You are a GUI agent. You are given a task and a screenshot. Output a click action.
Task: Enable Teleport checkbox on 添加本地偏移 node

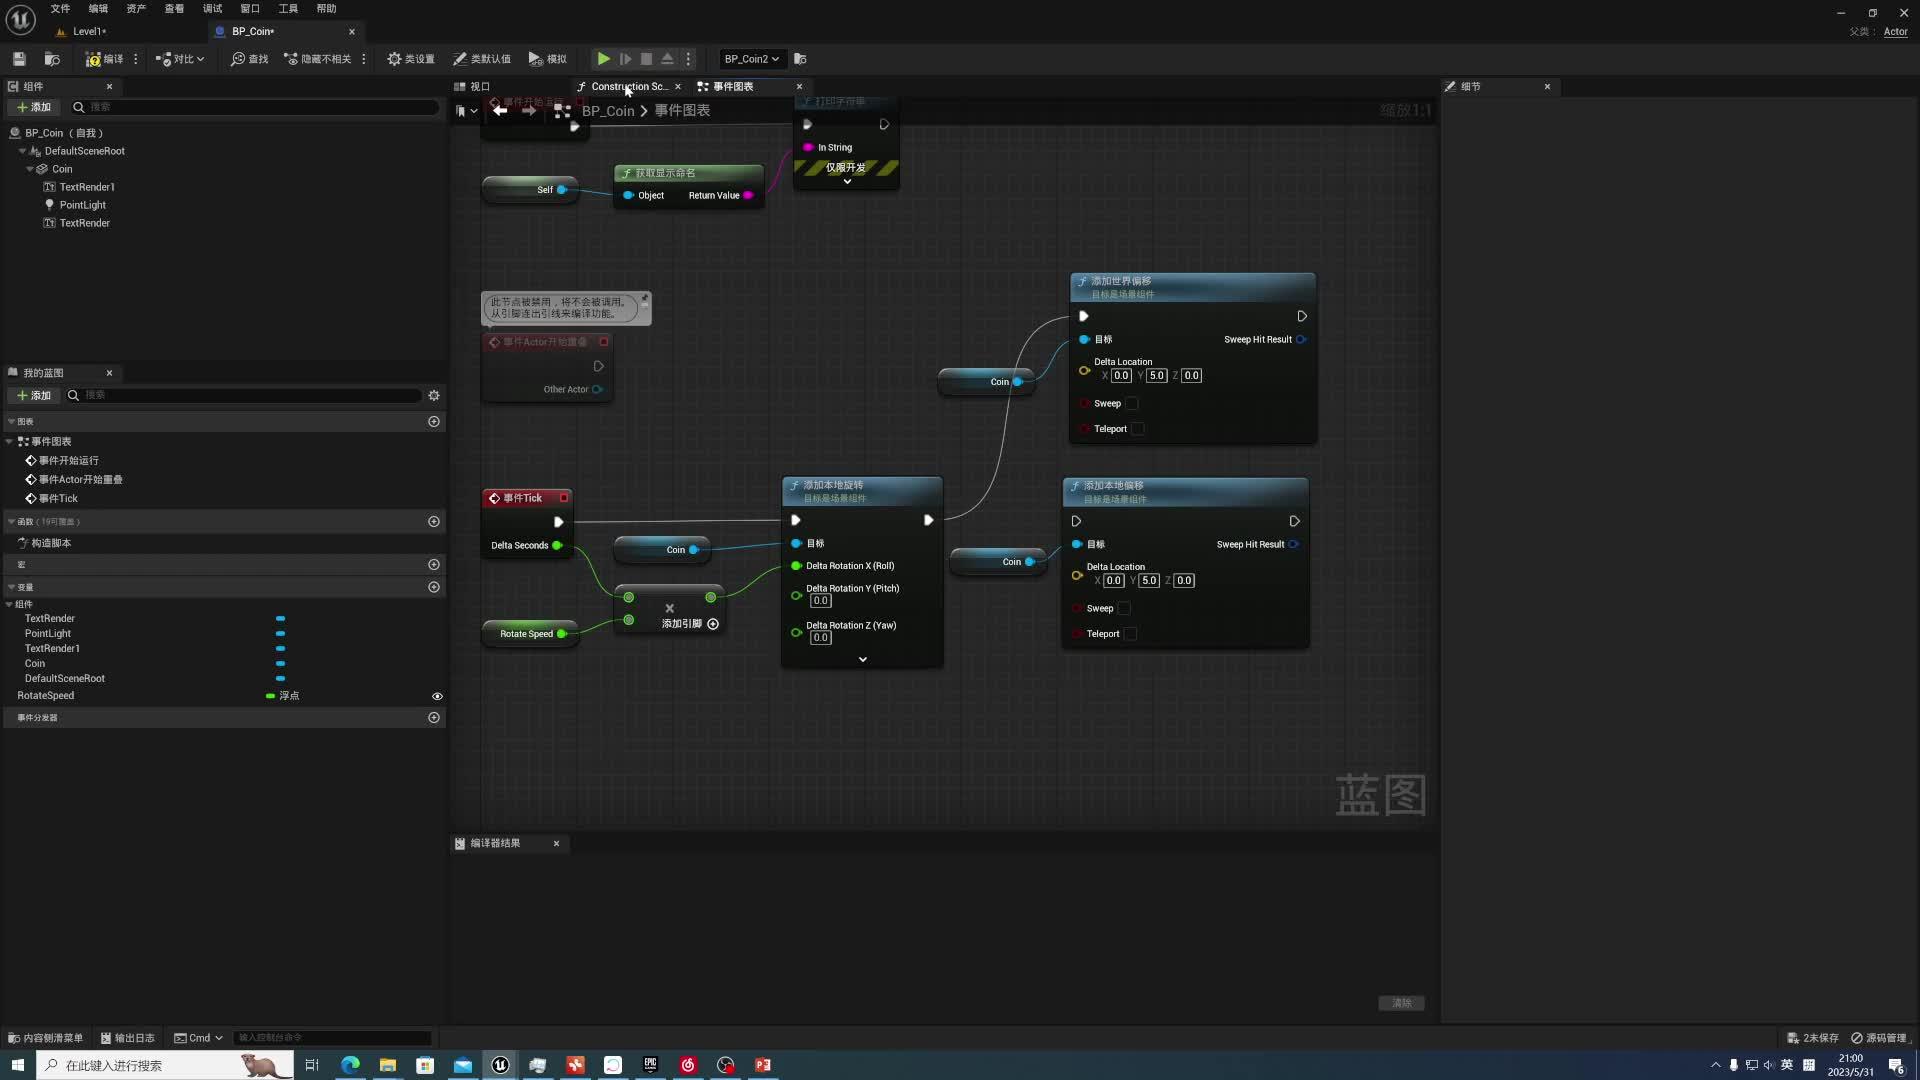pos(1130,634)
